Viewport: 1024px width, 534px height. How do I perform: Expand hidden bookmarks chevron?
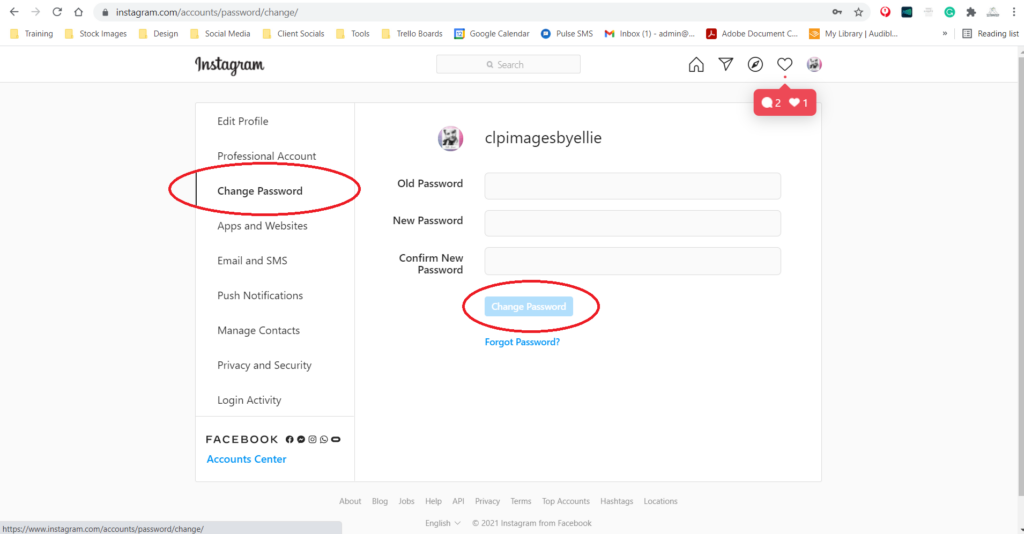click(x=944, y=33)
